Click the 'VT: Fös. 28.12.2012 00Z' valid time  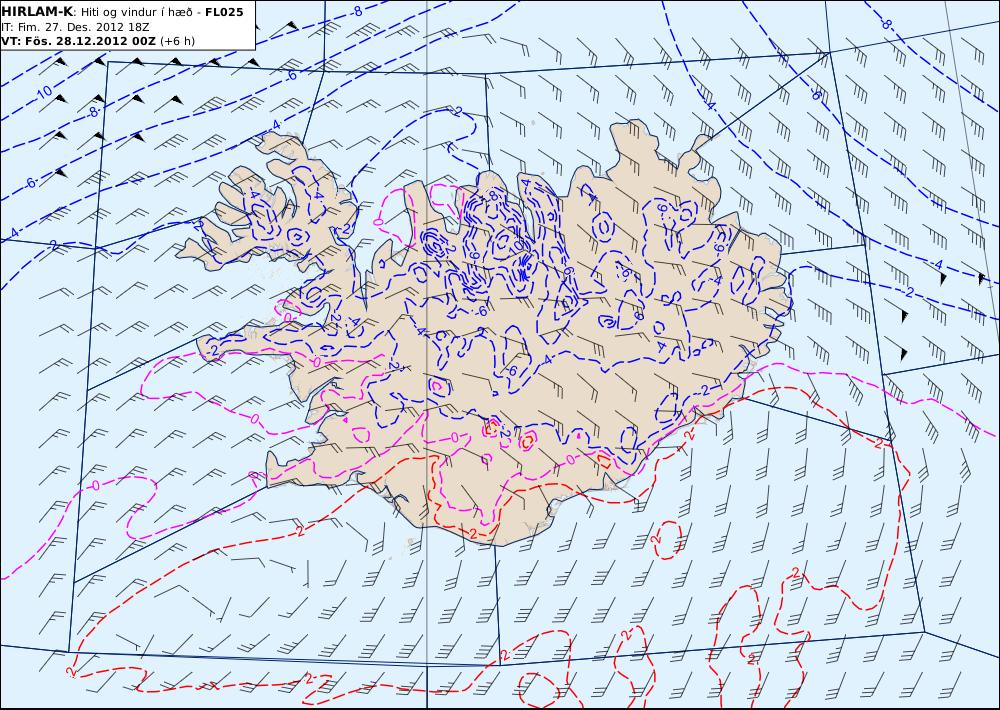[x=78, y=41]
